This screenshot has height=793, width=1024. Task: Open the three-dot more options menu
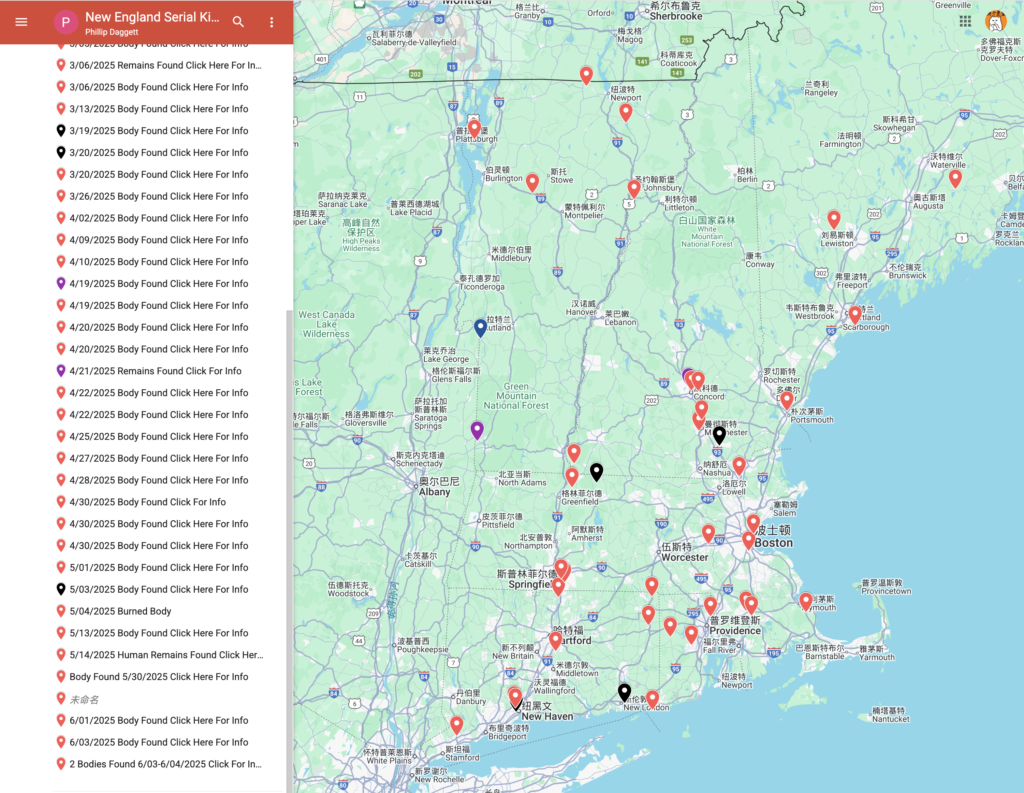point(272,22)
